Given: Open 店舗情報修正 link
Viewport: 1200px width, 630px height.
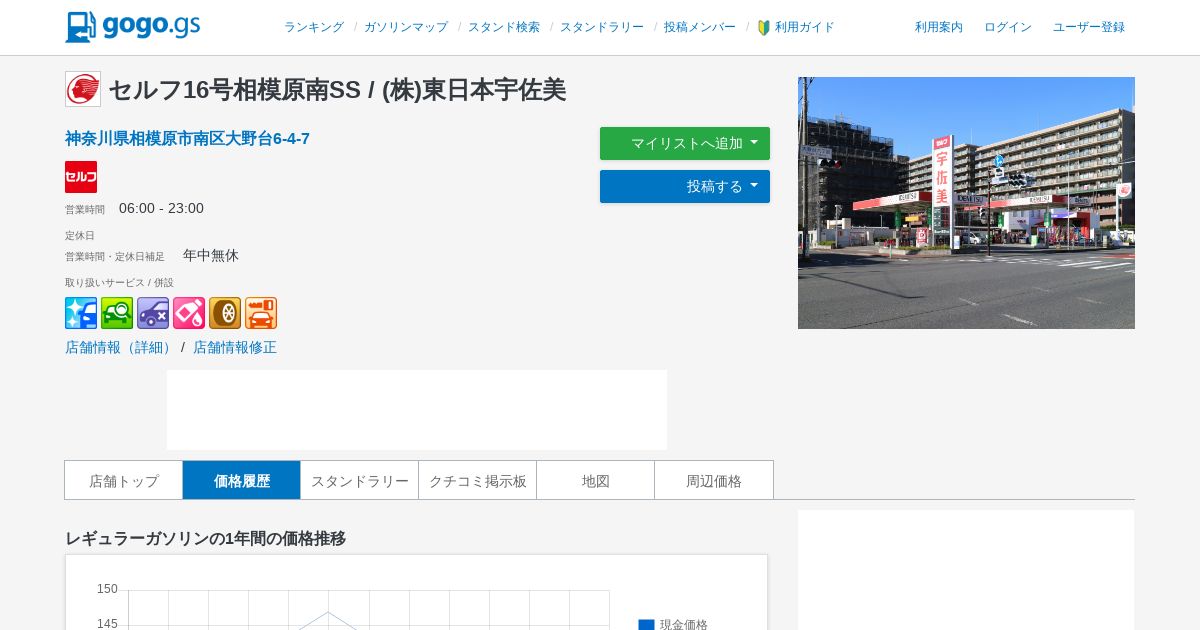Looking at the screenshot, I should pyautogui.click(x=235, y=347).
